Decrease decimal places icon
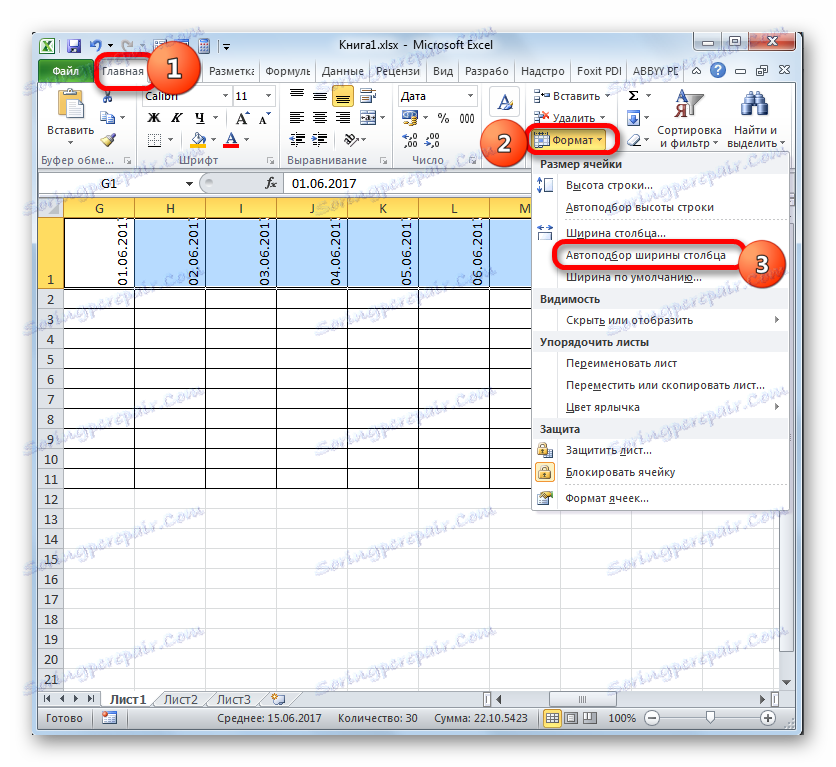Image resolution: width=836 pixels, height=767 pixels. click(x=432, y=140)
